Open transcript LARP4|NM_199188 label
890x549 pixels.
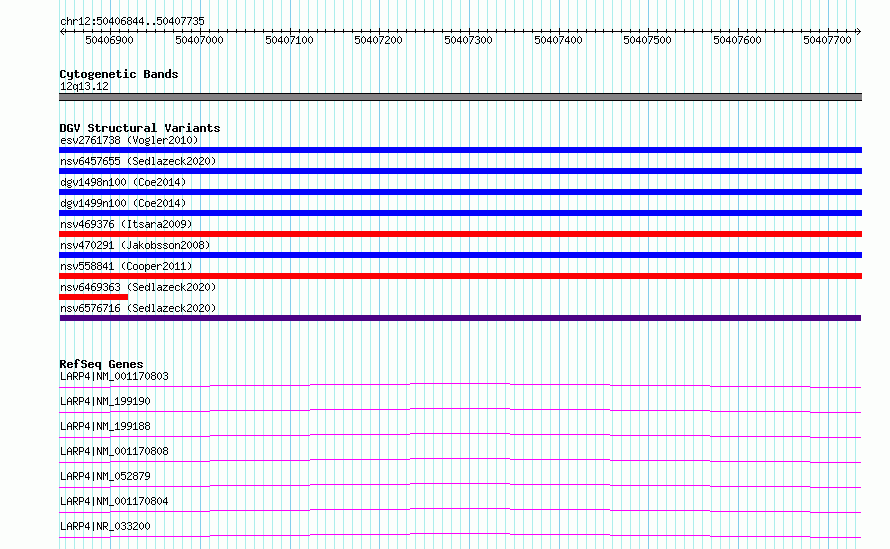(x=106, y=426)
